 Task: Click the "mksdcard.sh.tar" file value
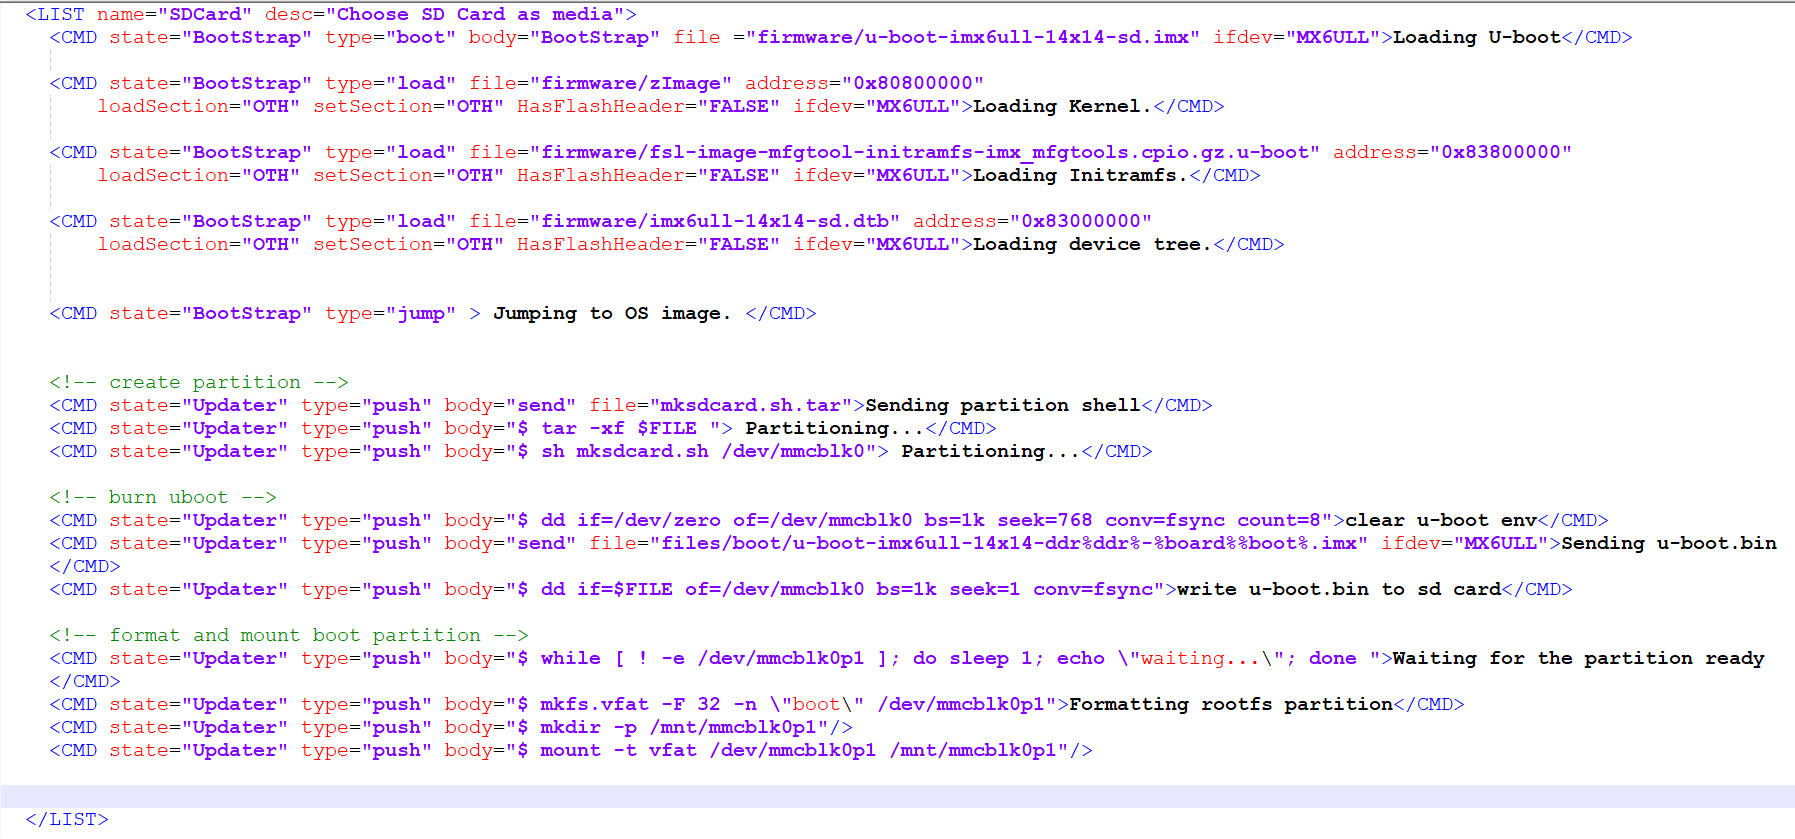(750, 405)
